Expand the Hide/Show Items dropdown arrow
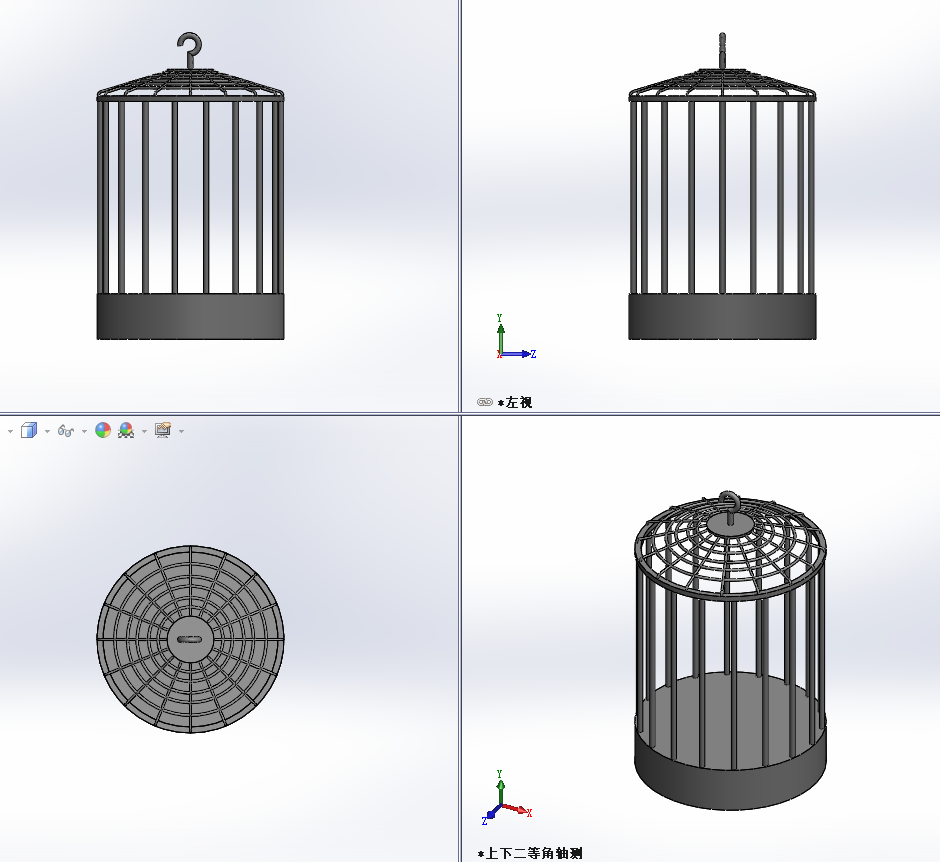 click(84, 431)
